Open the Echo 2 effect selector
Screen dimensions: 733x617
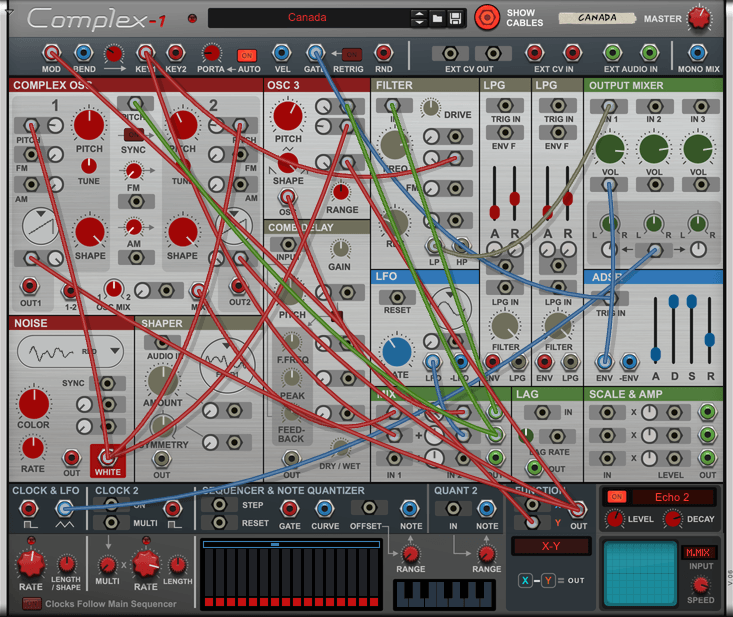pos(672,497)
